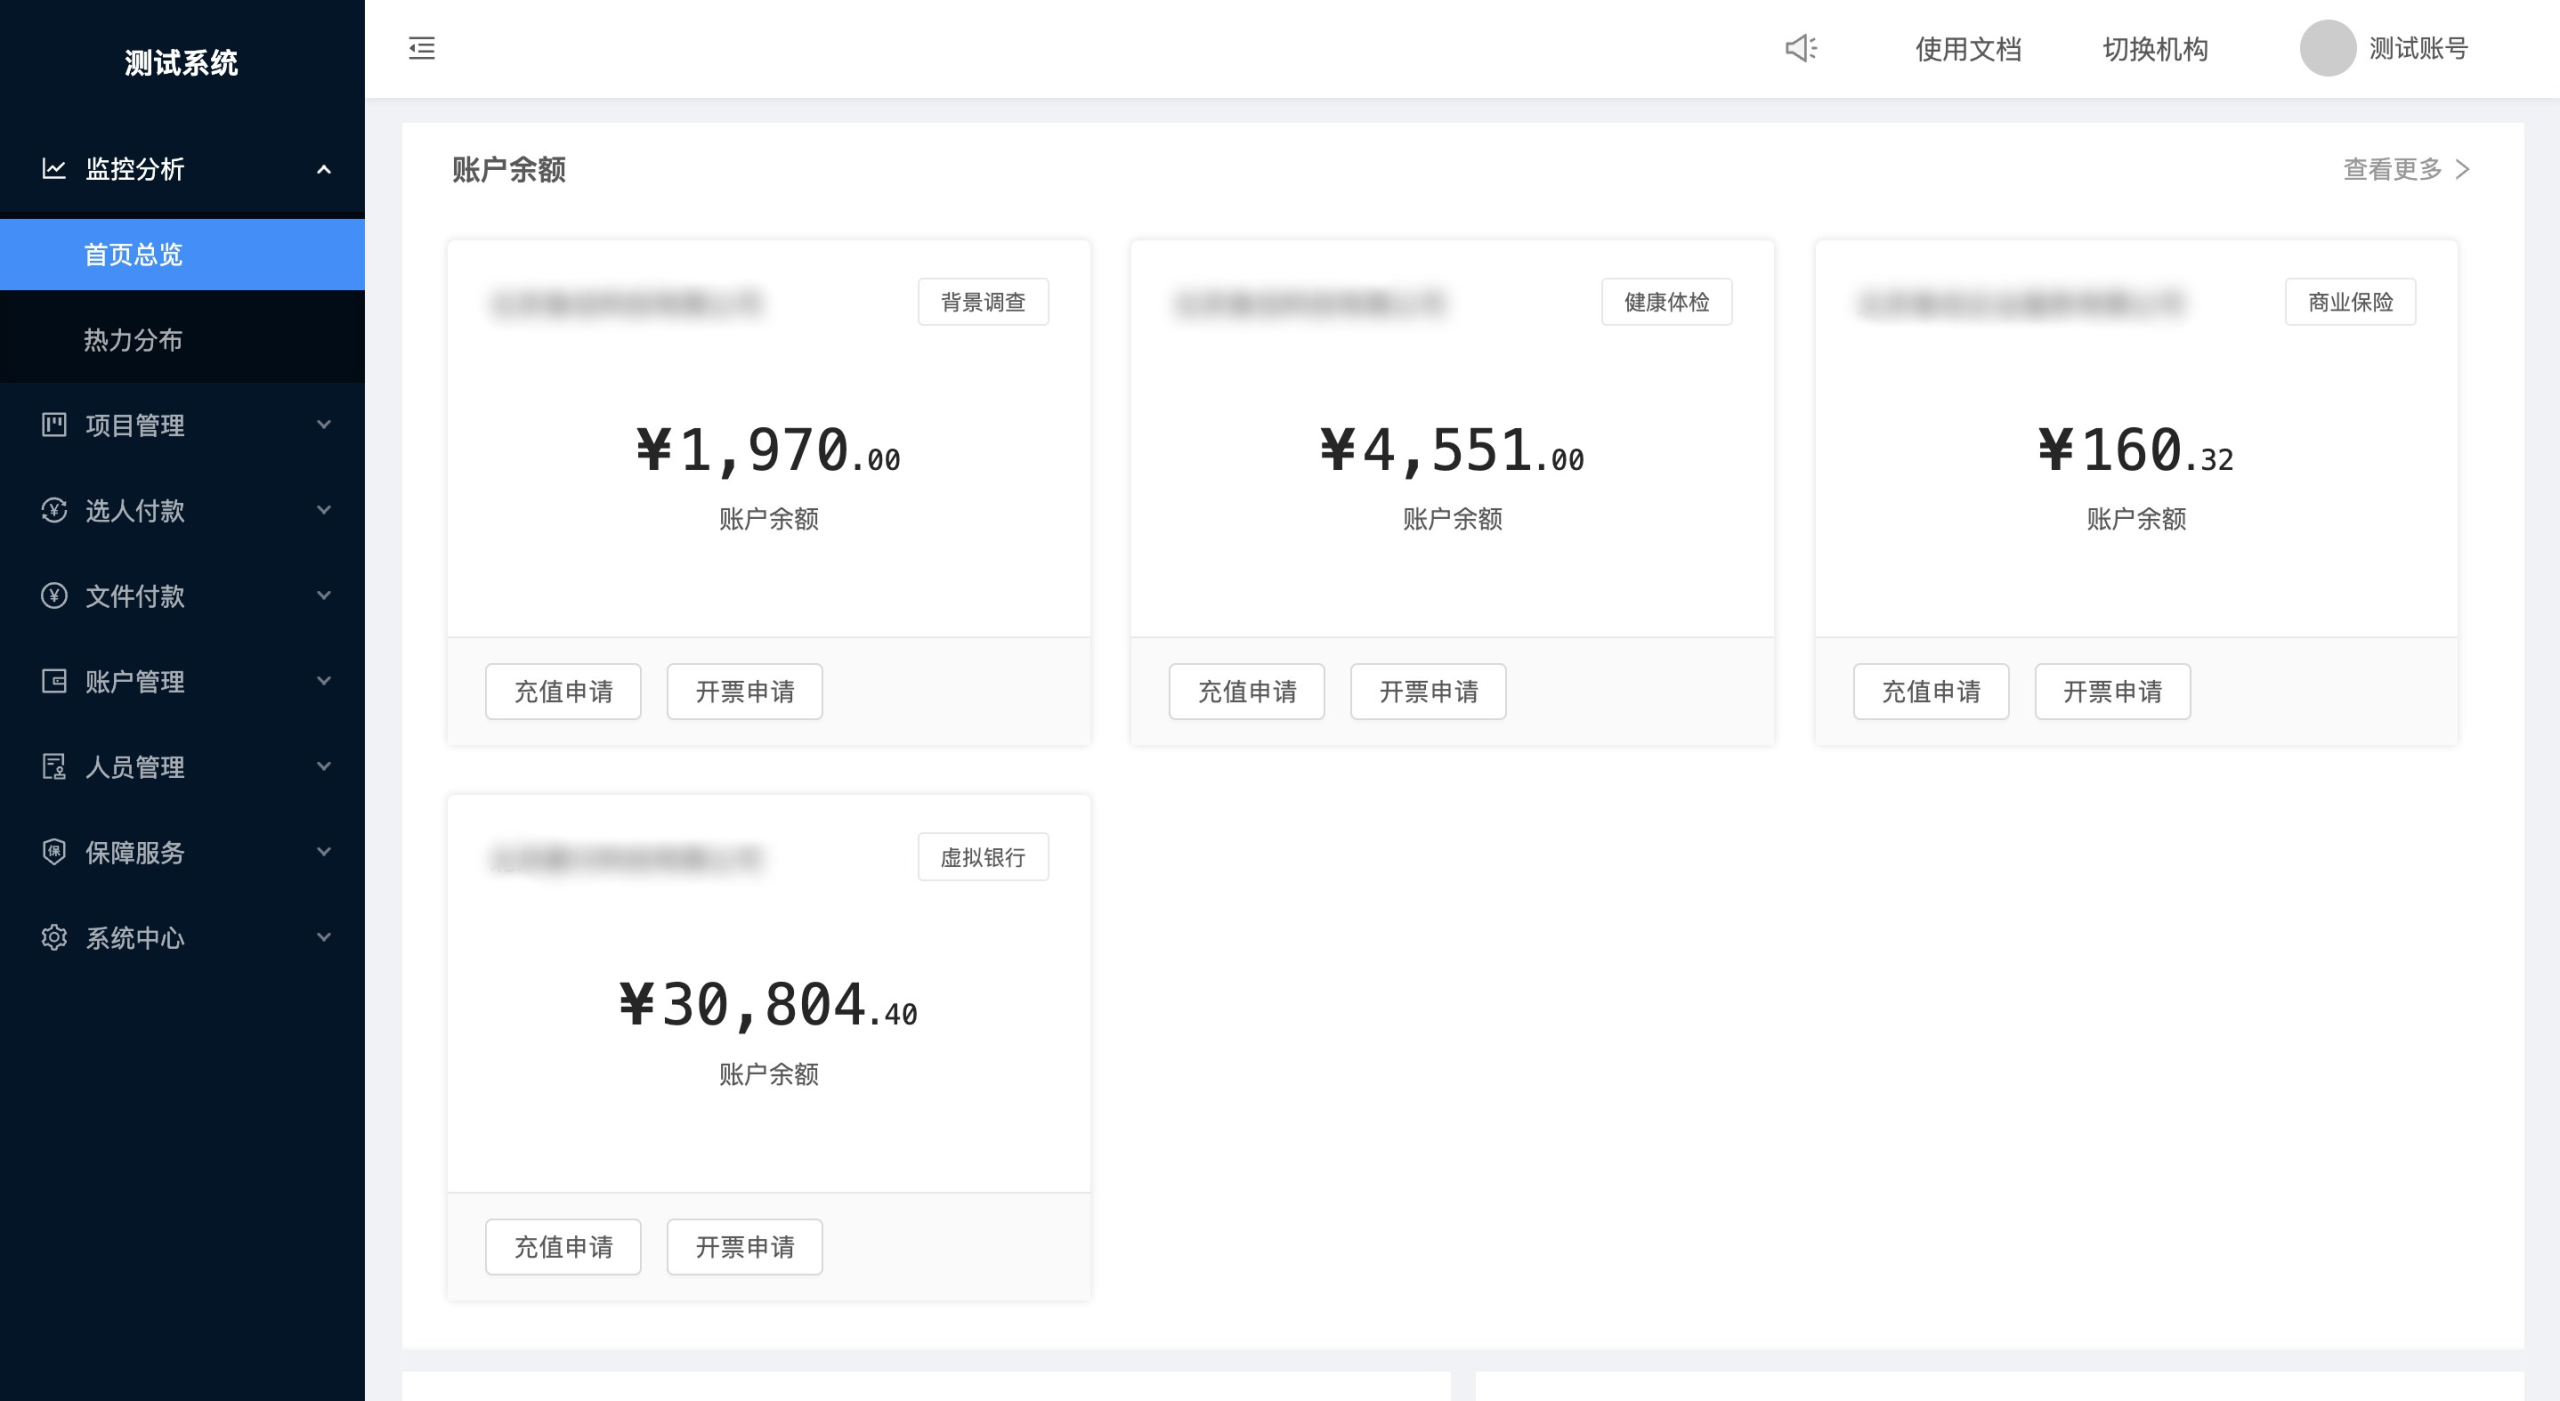
Task: Expand the 项目管理 submenu arrow
Action: [323, 424]
